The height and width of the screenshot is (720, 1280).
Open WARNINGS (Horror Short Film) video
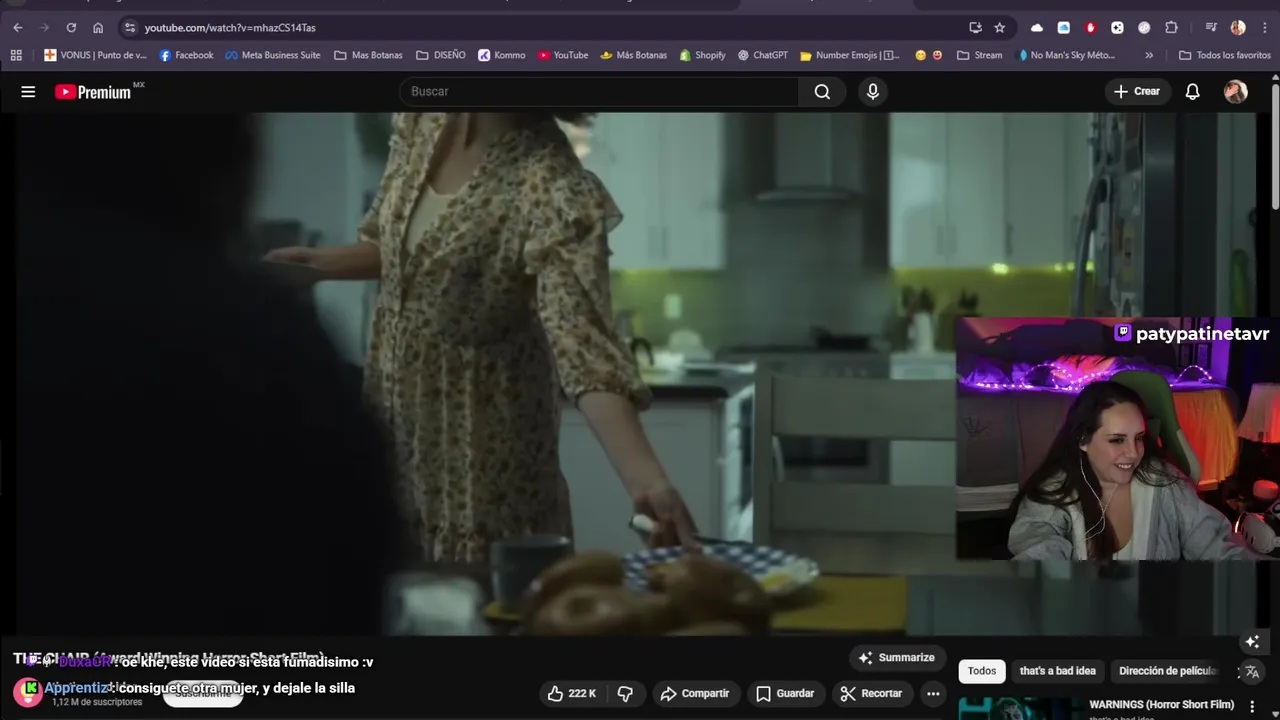[1161, 704]
